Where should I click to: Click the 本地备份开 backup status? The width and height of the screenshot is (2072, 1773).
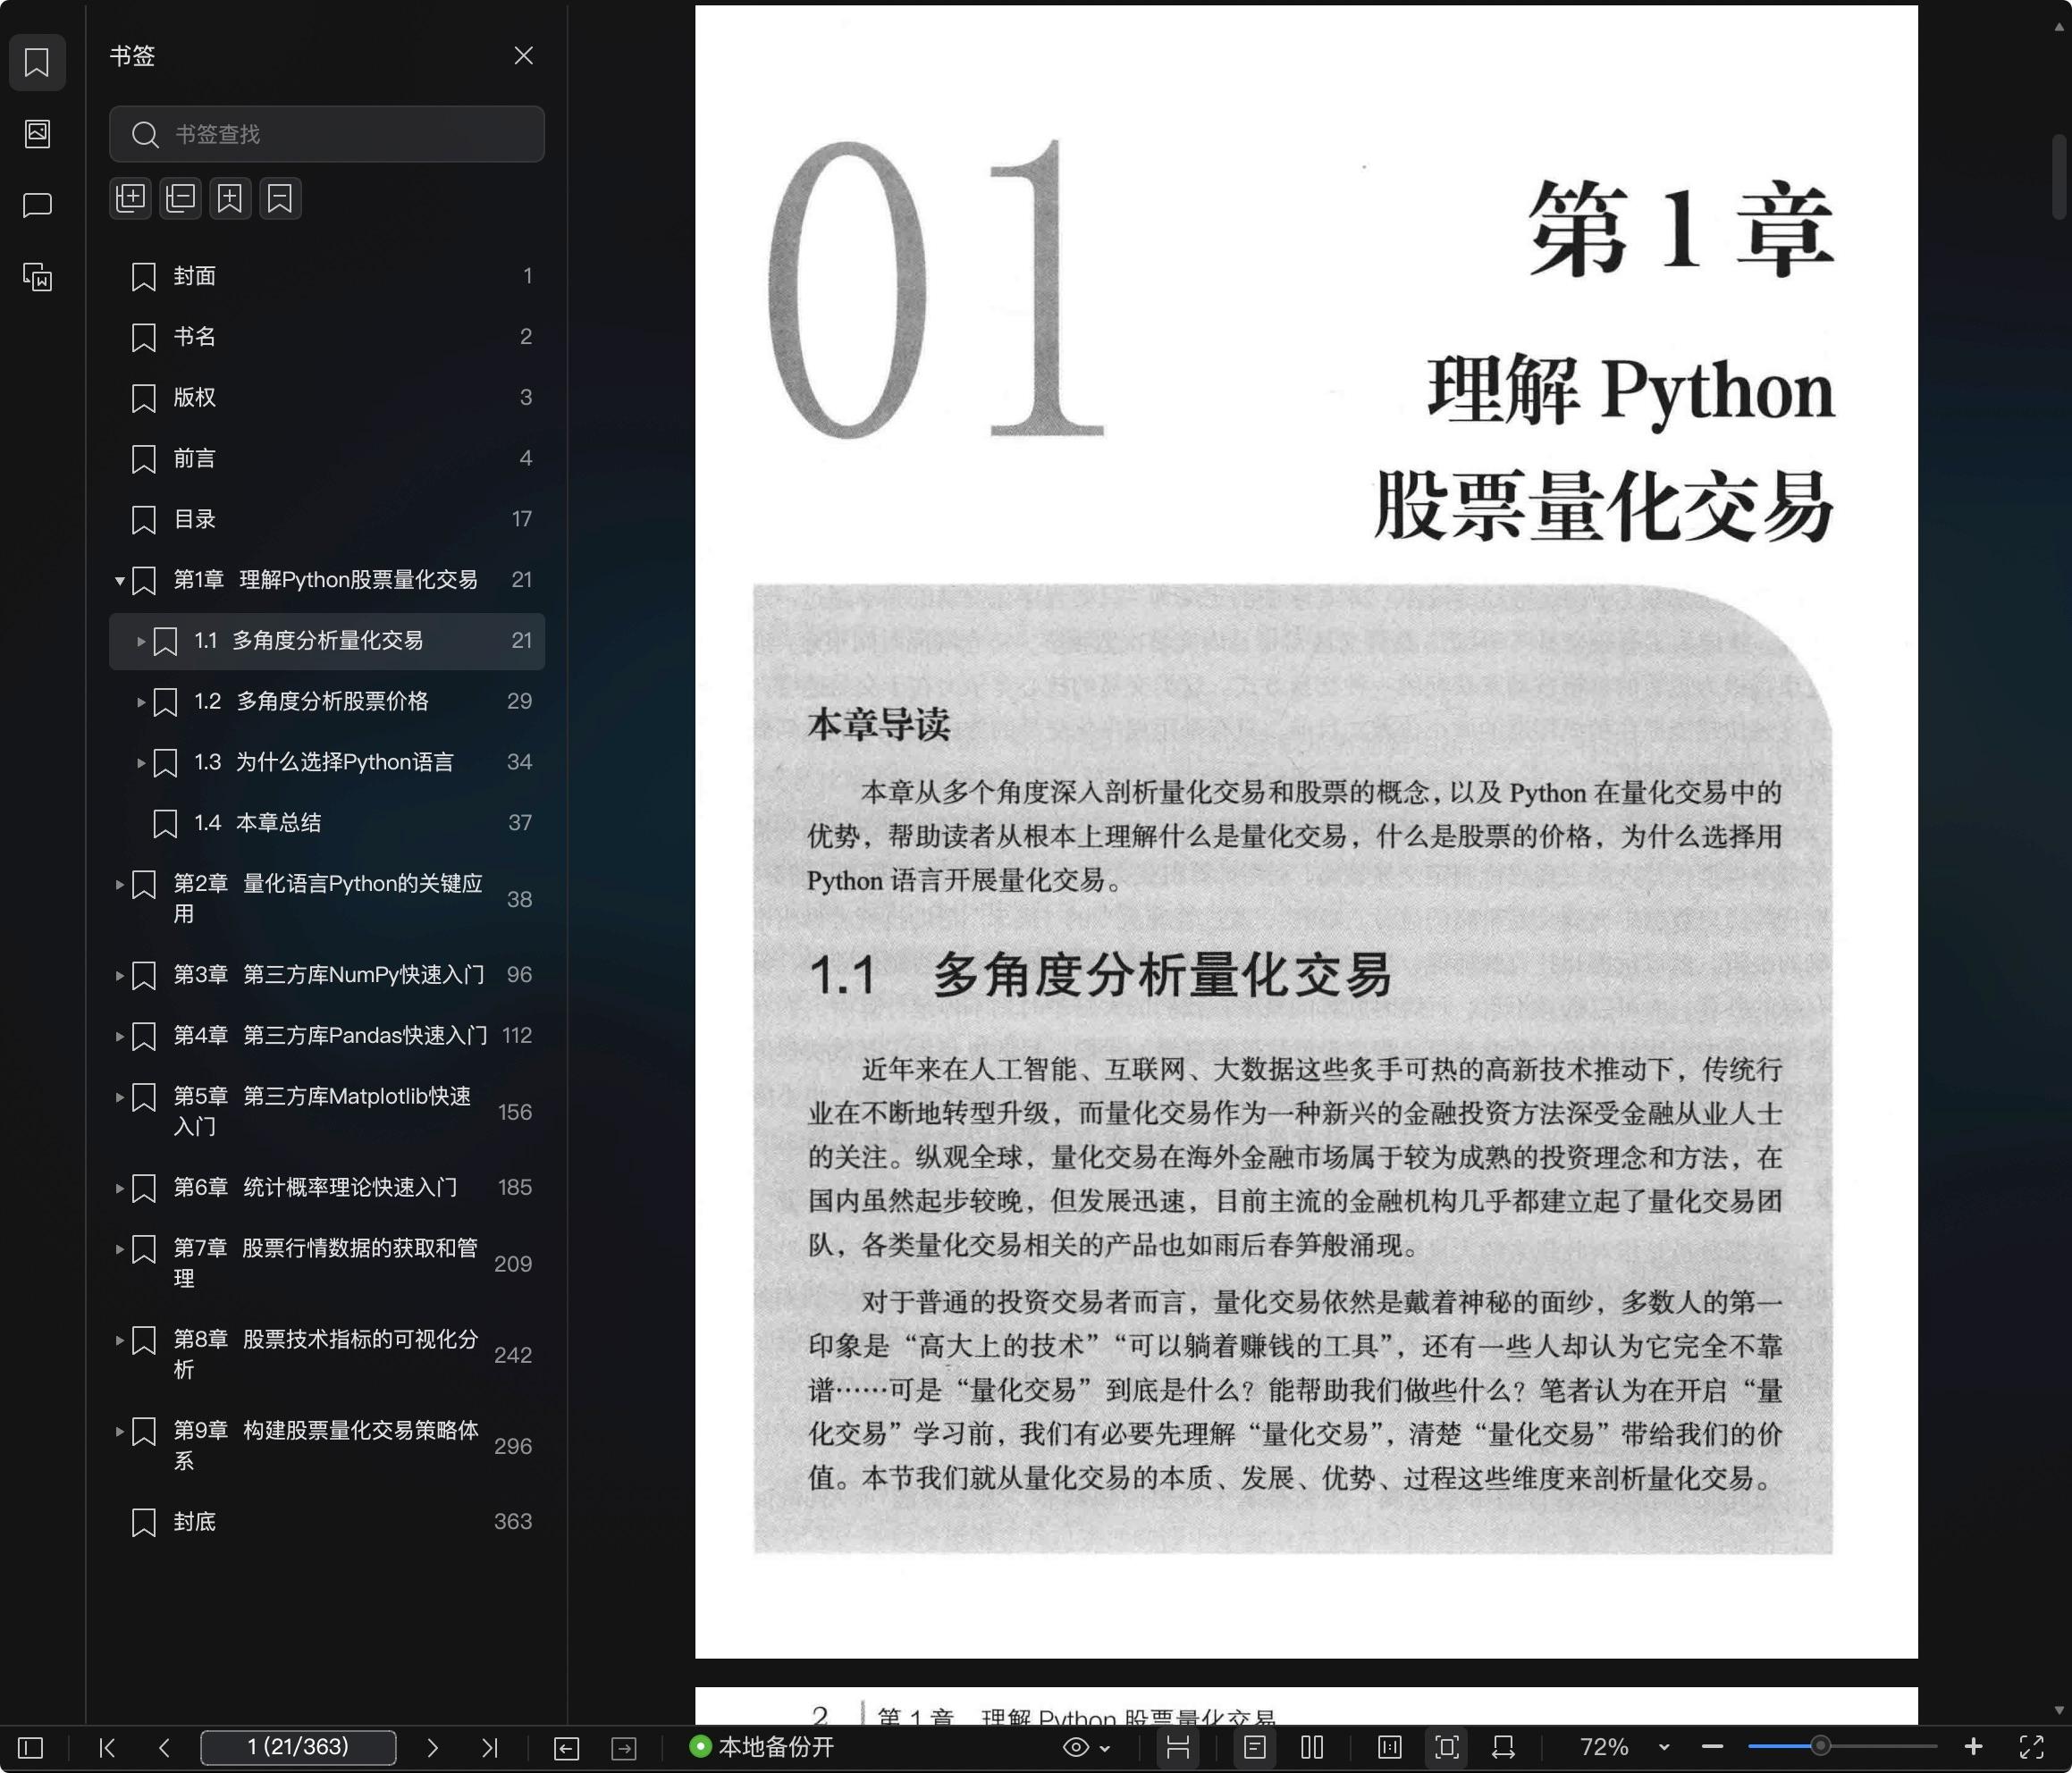[x=762, y=1747]
